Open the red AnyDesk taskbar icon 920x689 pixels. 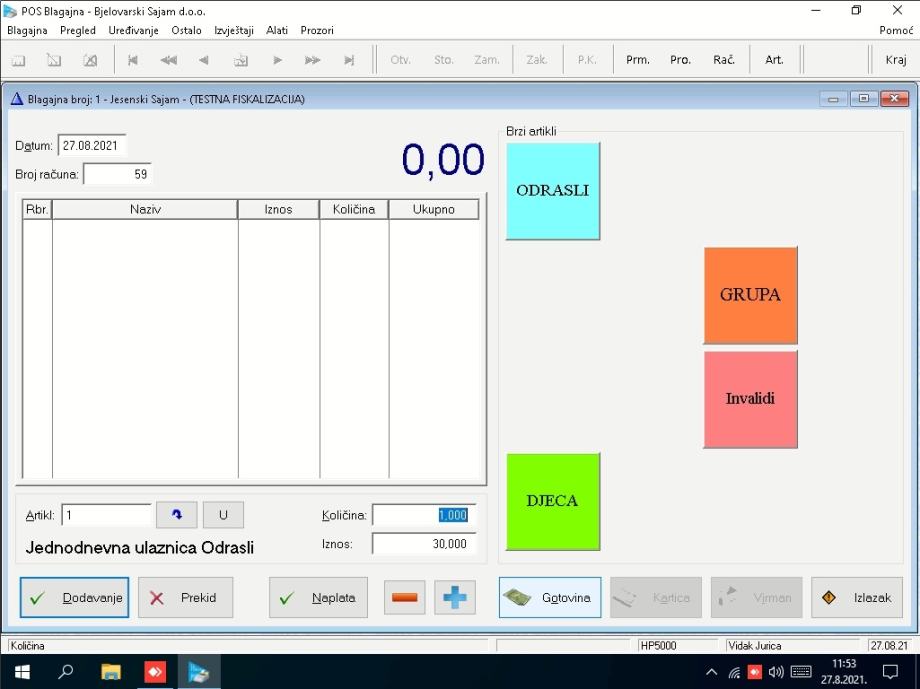tap(155, 671)
